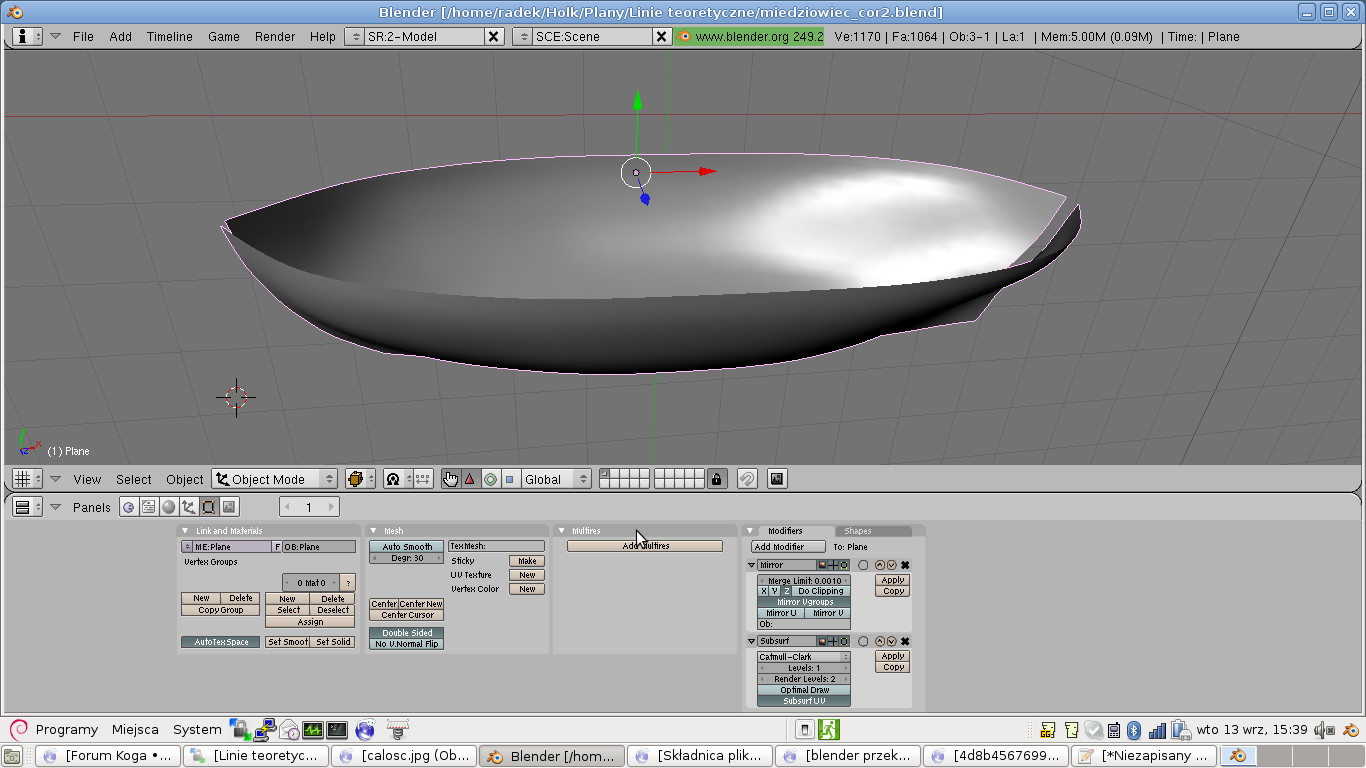
Task: Click the Add Modifier button
Action: point(788,547)
